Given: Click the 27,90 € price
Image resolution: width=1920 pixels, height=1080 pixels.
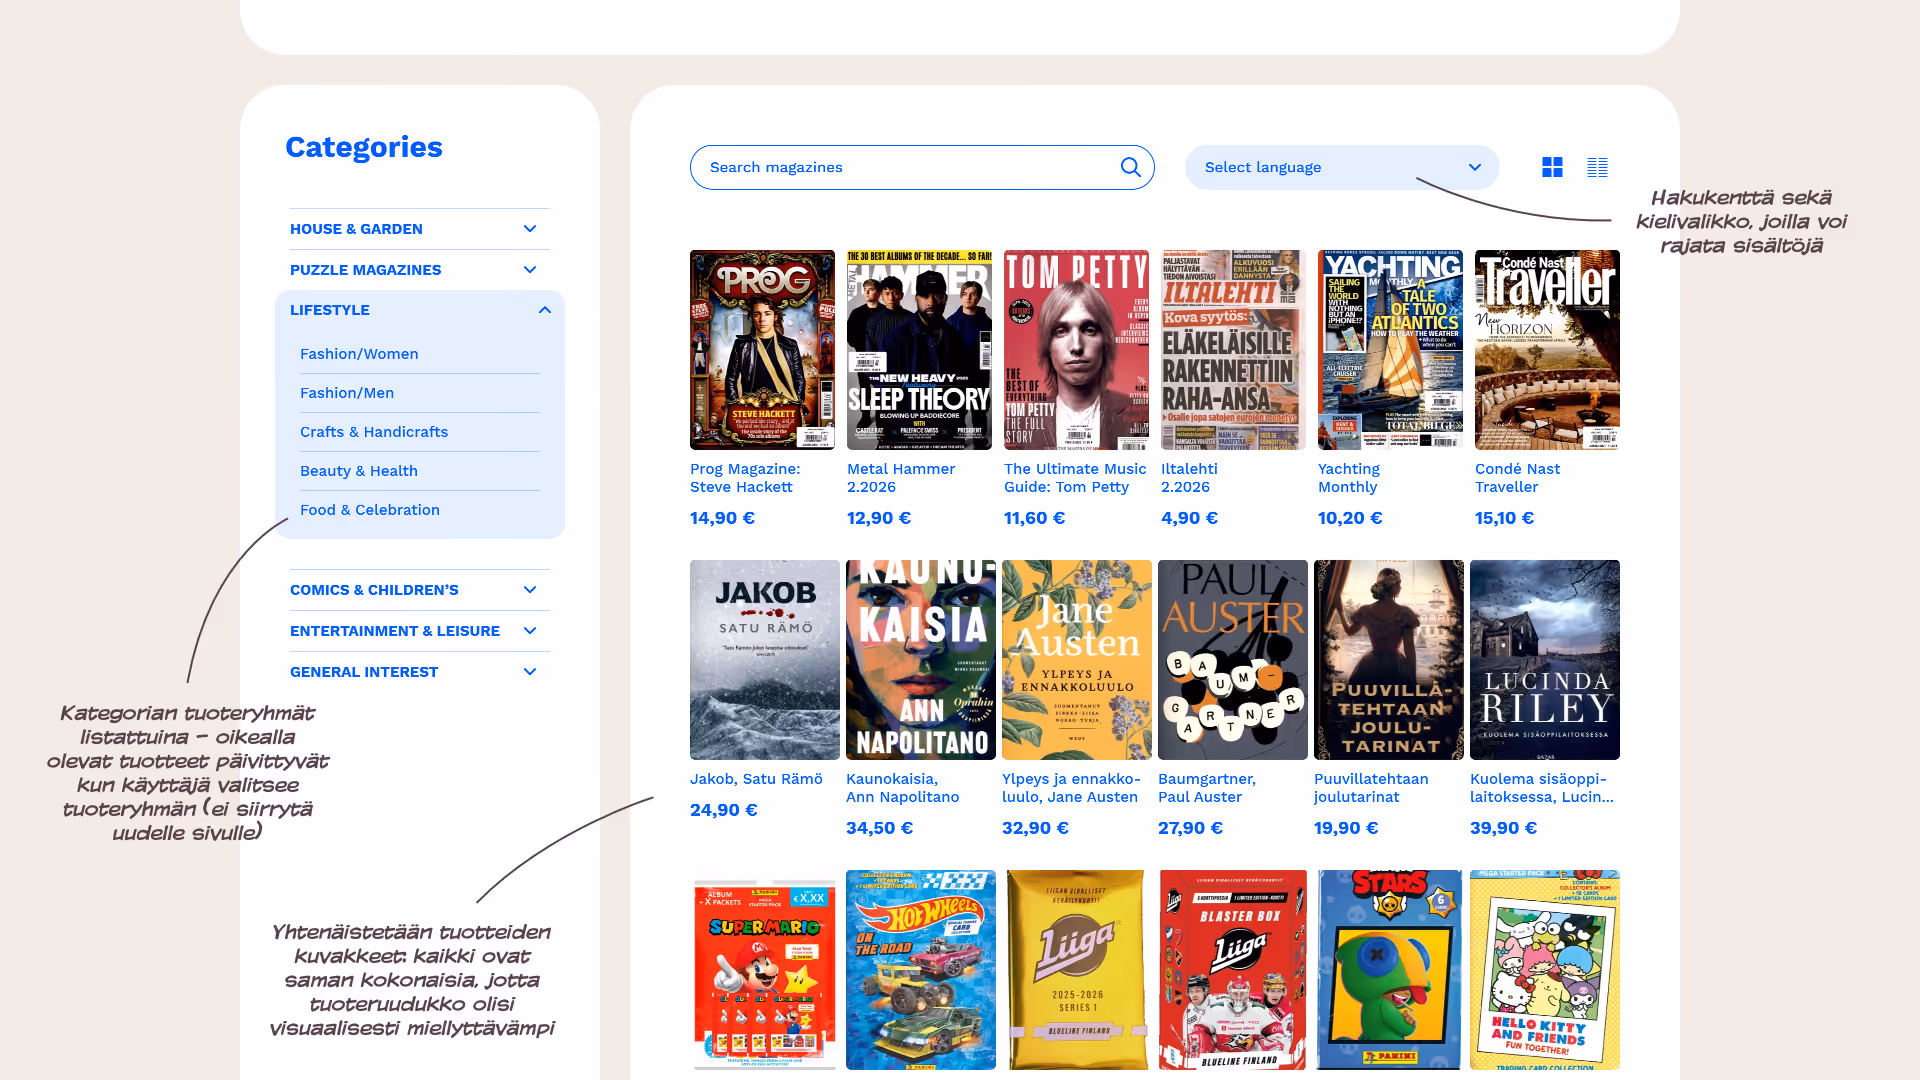Looking at the screenshot, I should (1190, 828).
